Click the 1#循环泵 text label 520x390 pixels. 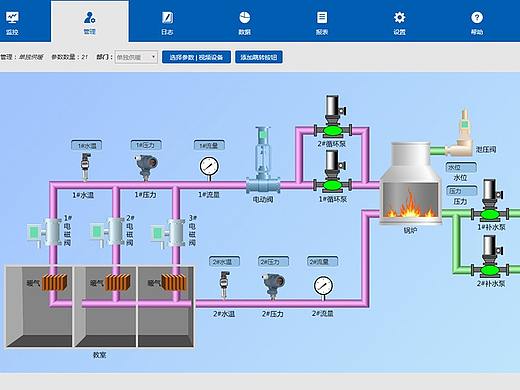(x=333, y=199)
